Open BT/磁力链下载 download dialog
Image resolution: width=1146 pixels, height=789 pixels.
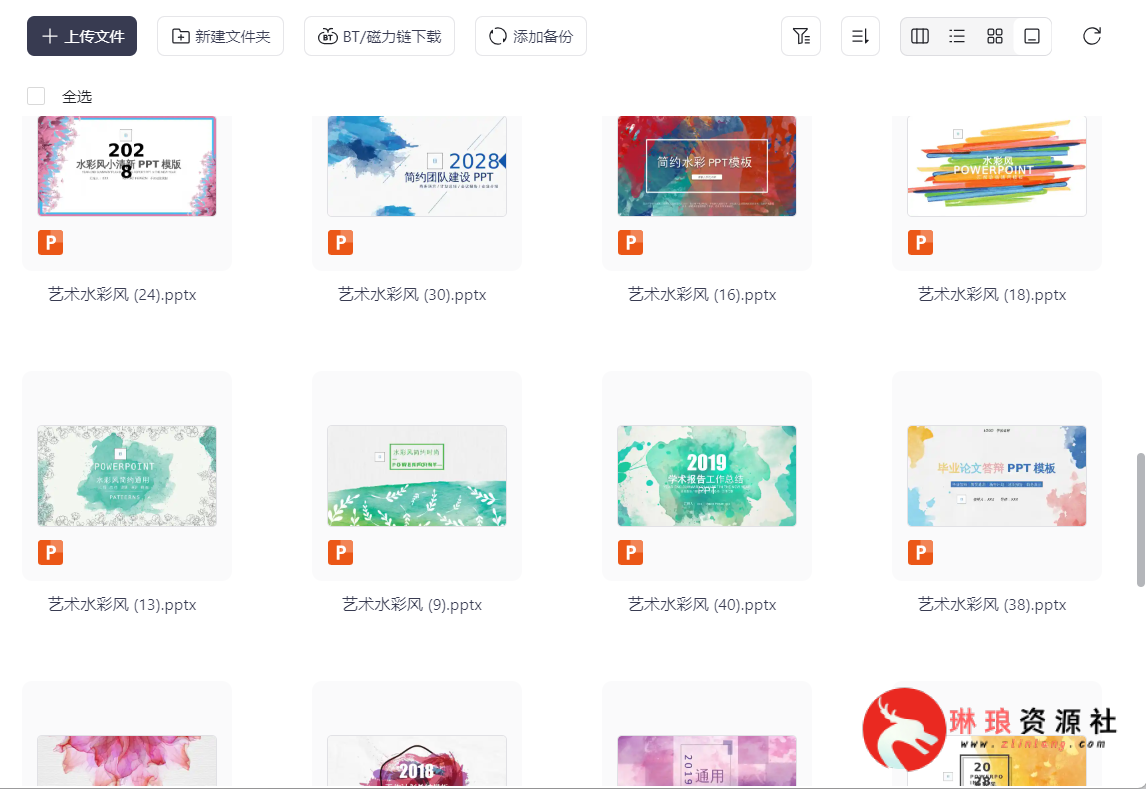379,37
